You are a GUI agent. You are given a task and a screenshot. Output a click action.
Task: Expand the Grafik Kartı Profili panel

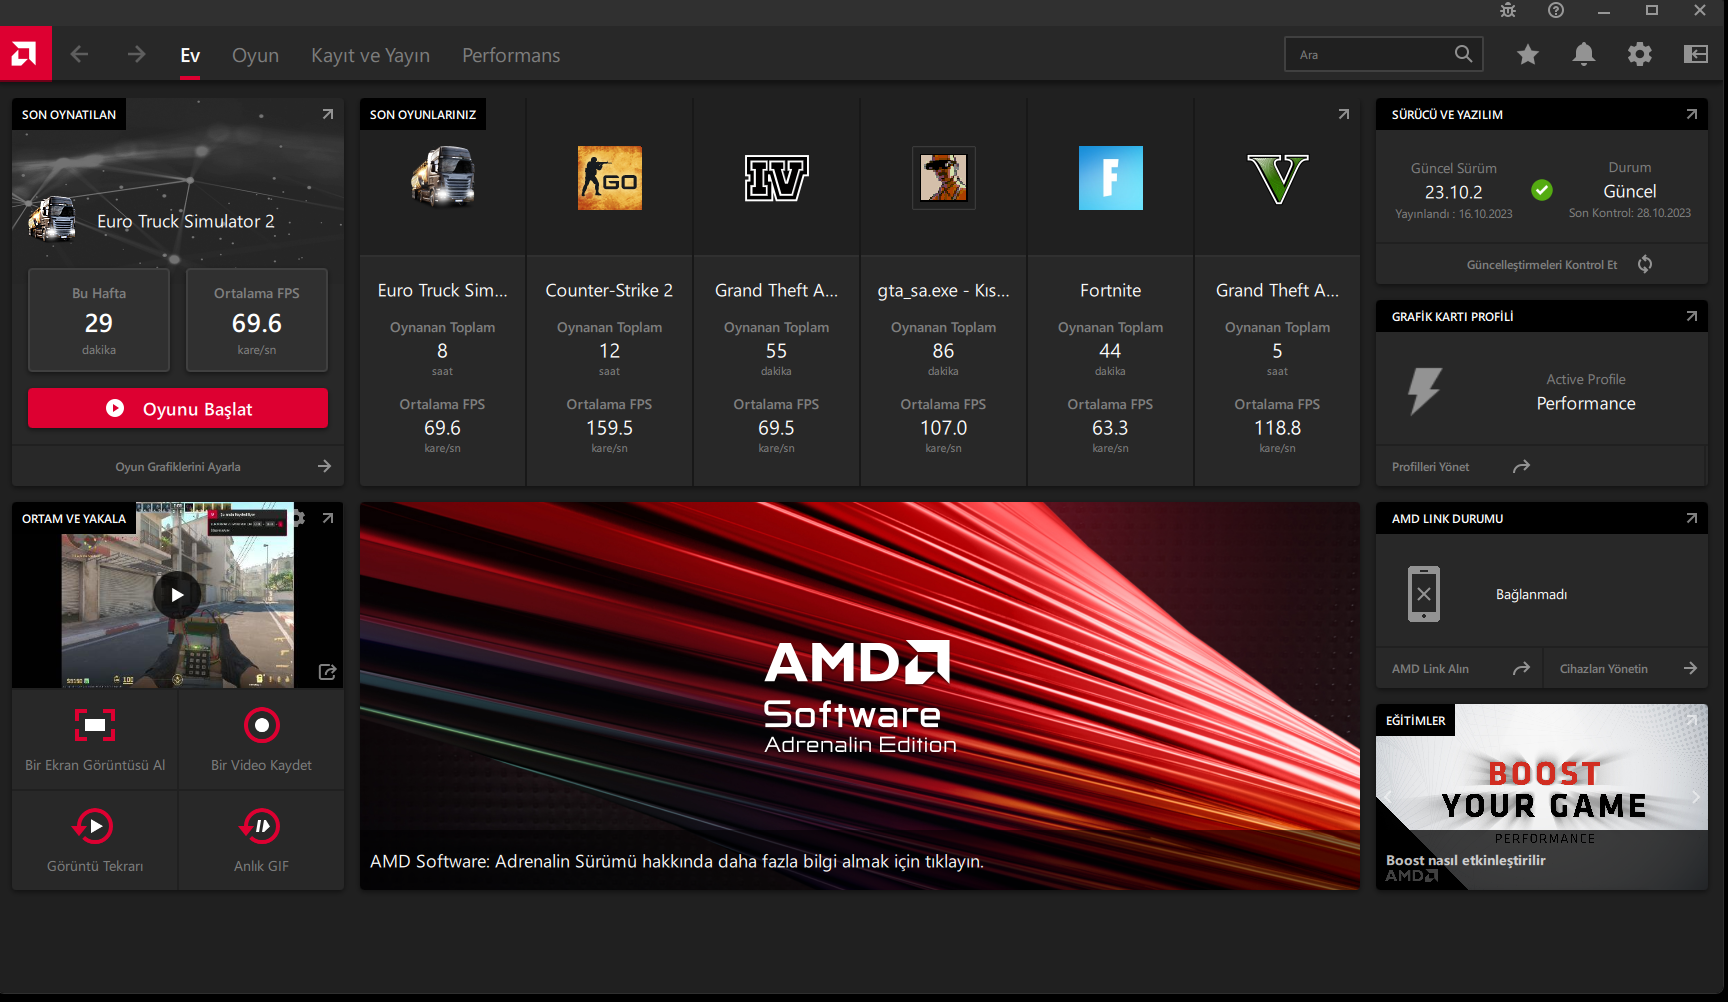(1691, 316)
